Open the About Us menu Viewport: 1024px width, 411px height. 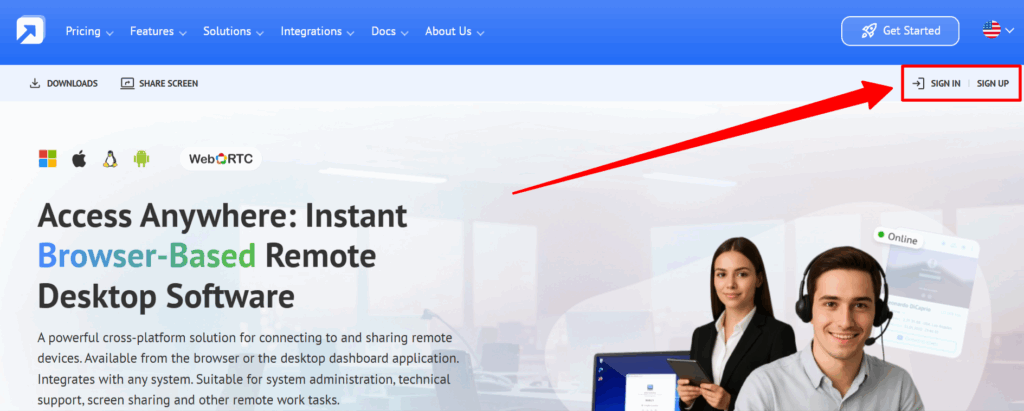point(454,31)
